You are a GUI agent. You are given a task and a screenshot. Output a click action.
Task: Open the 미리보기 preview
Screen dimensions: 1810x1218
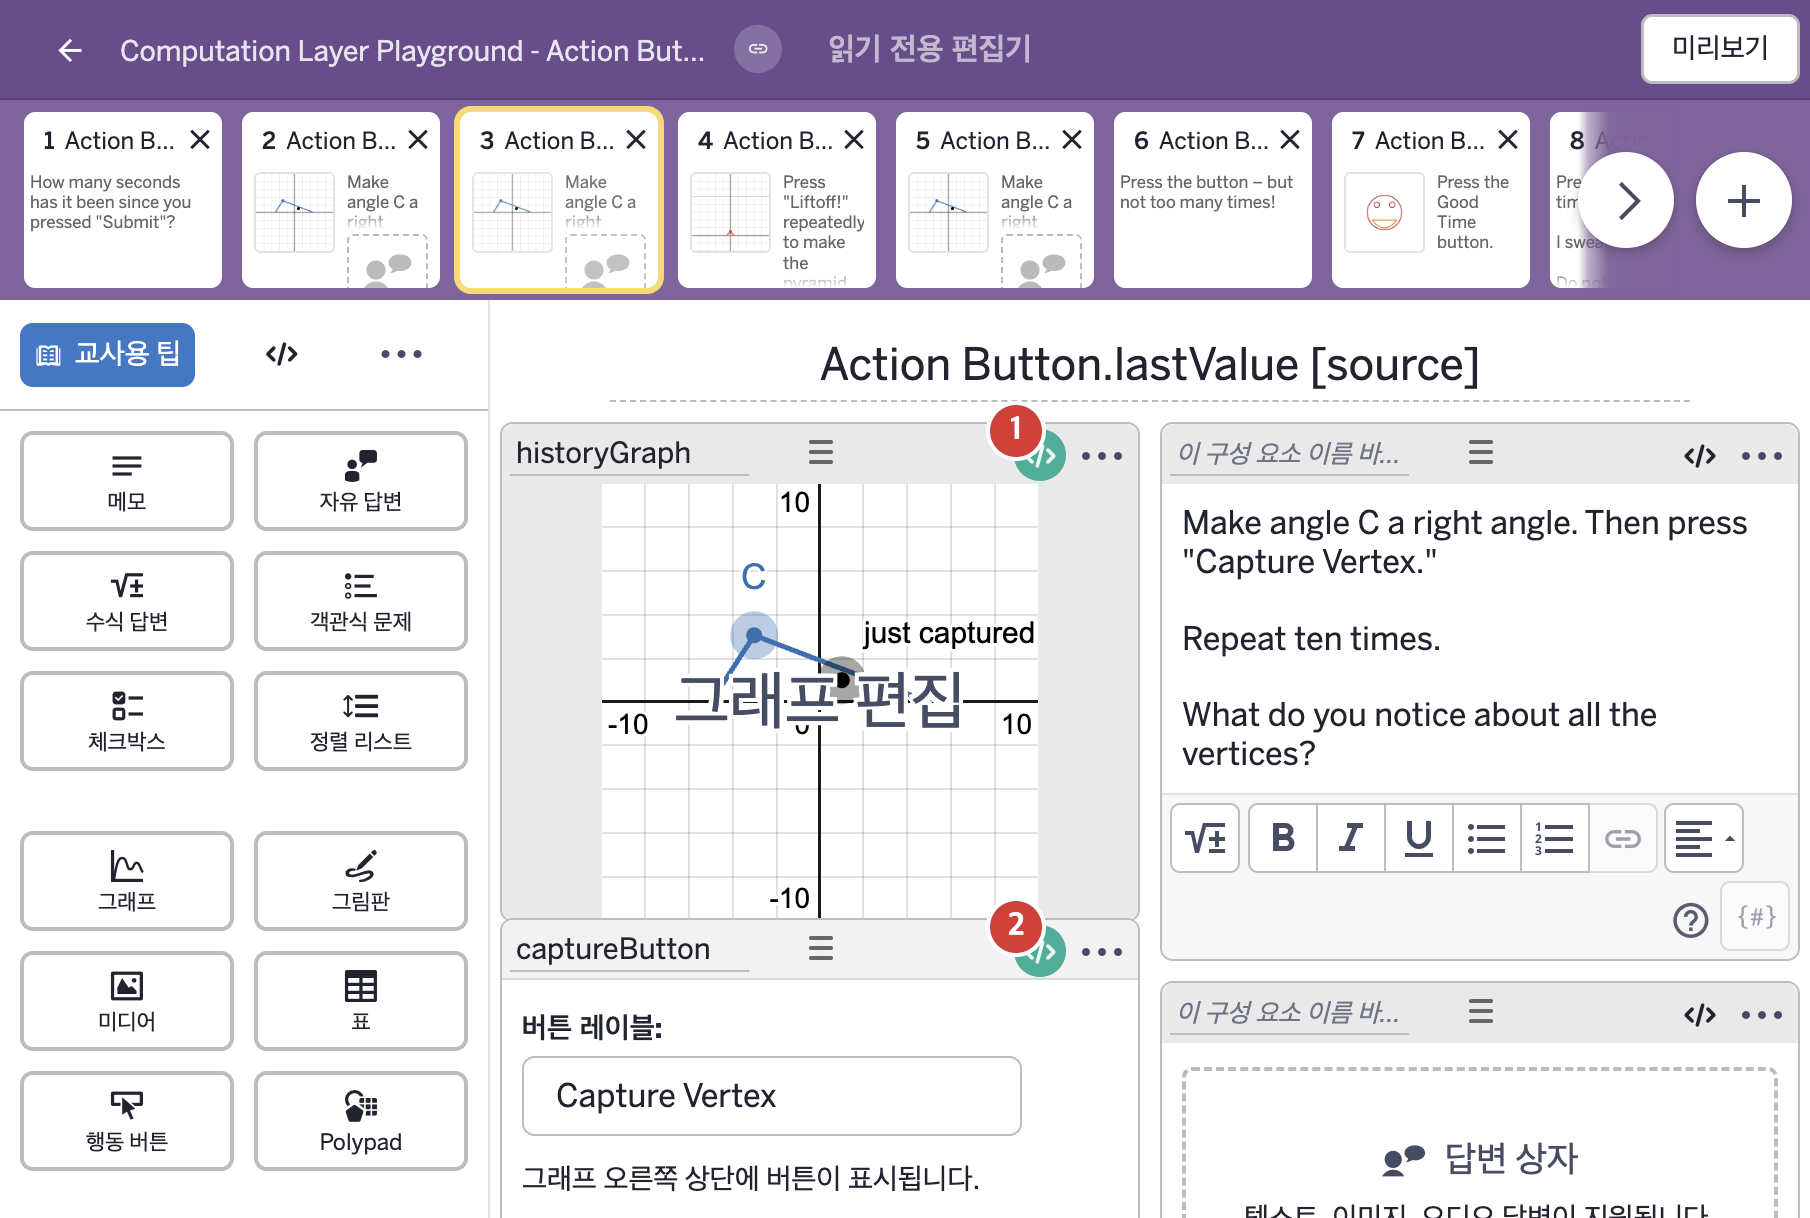click(1720, 48)
